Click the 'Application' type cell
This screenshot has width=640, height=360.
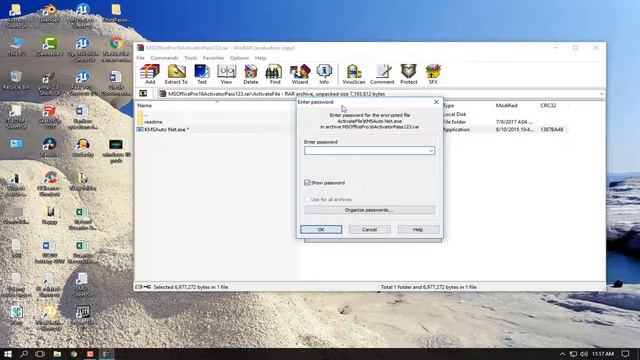(x=456, y=129)
